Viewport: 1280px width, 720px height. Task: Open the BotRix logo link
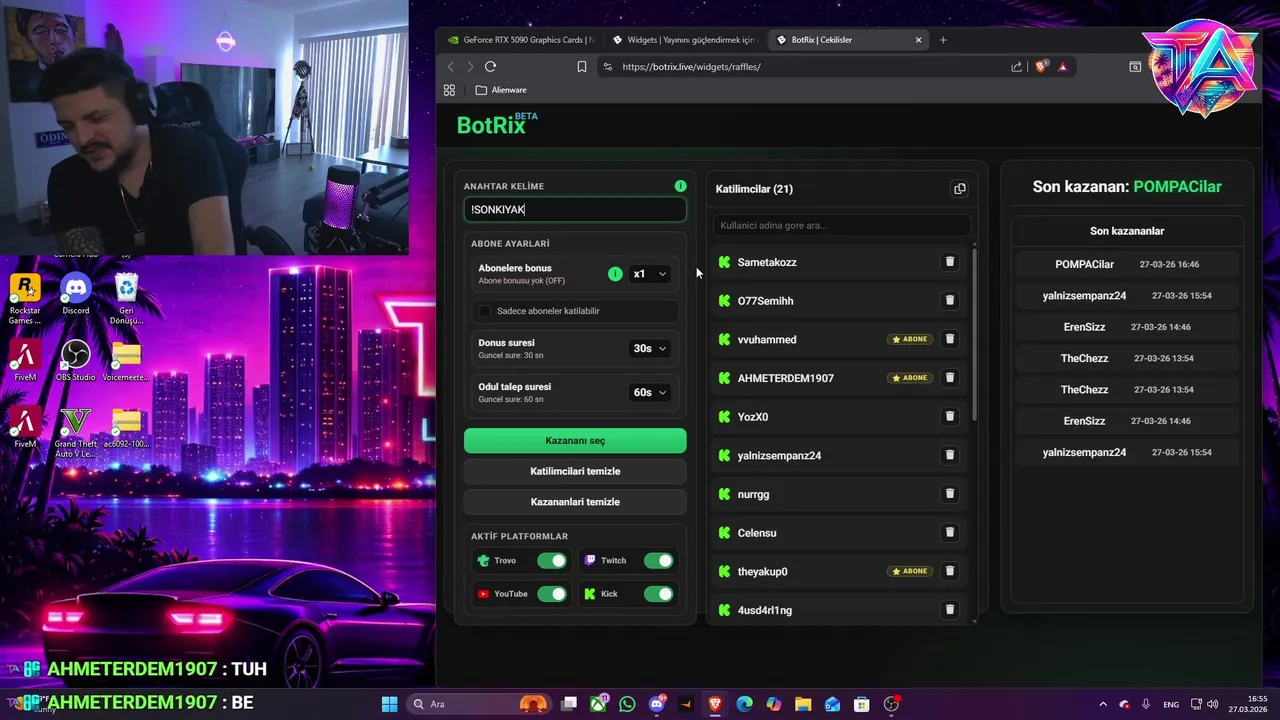click(x=497, y=124)
